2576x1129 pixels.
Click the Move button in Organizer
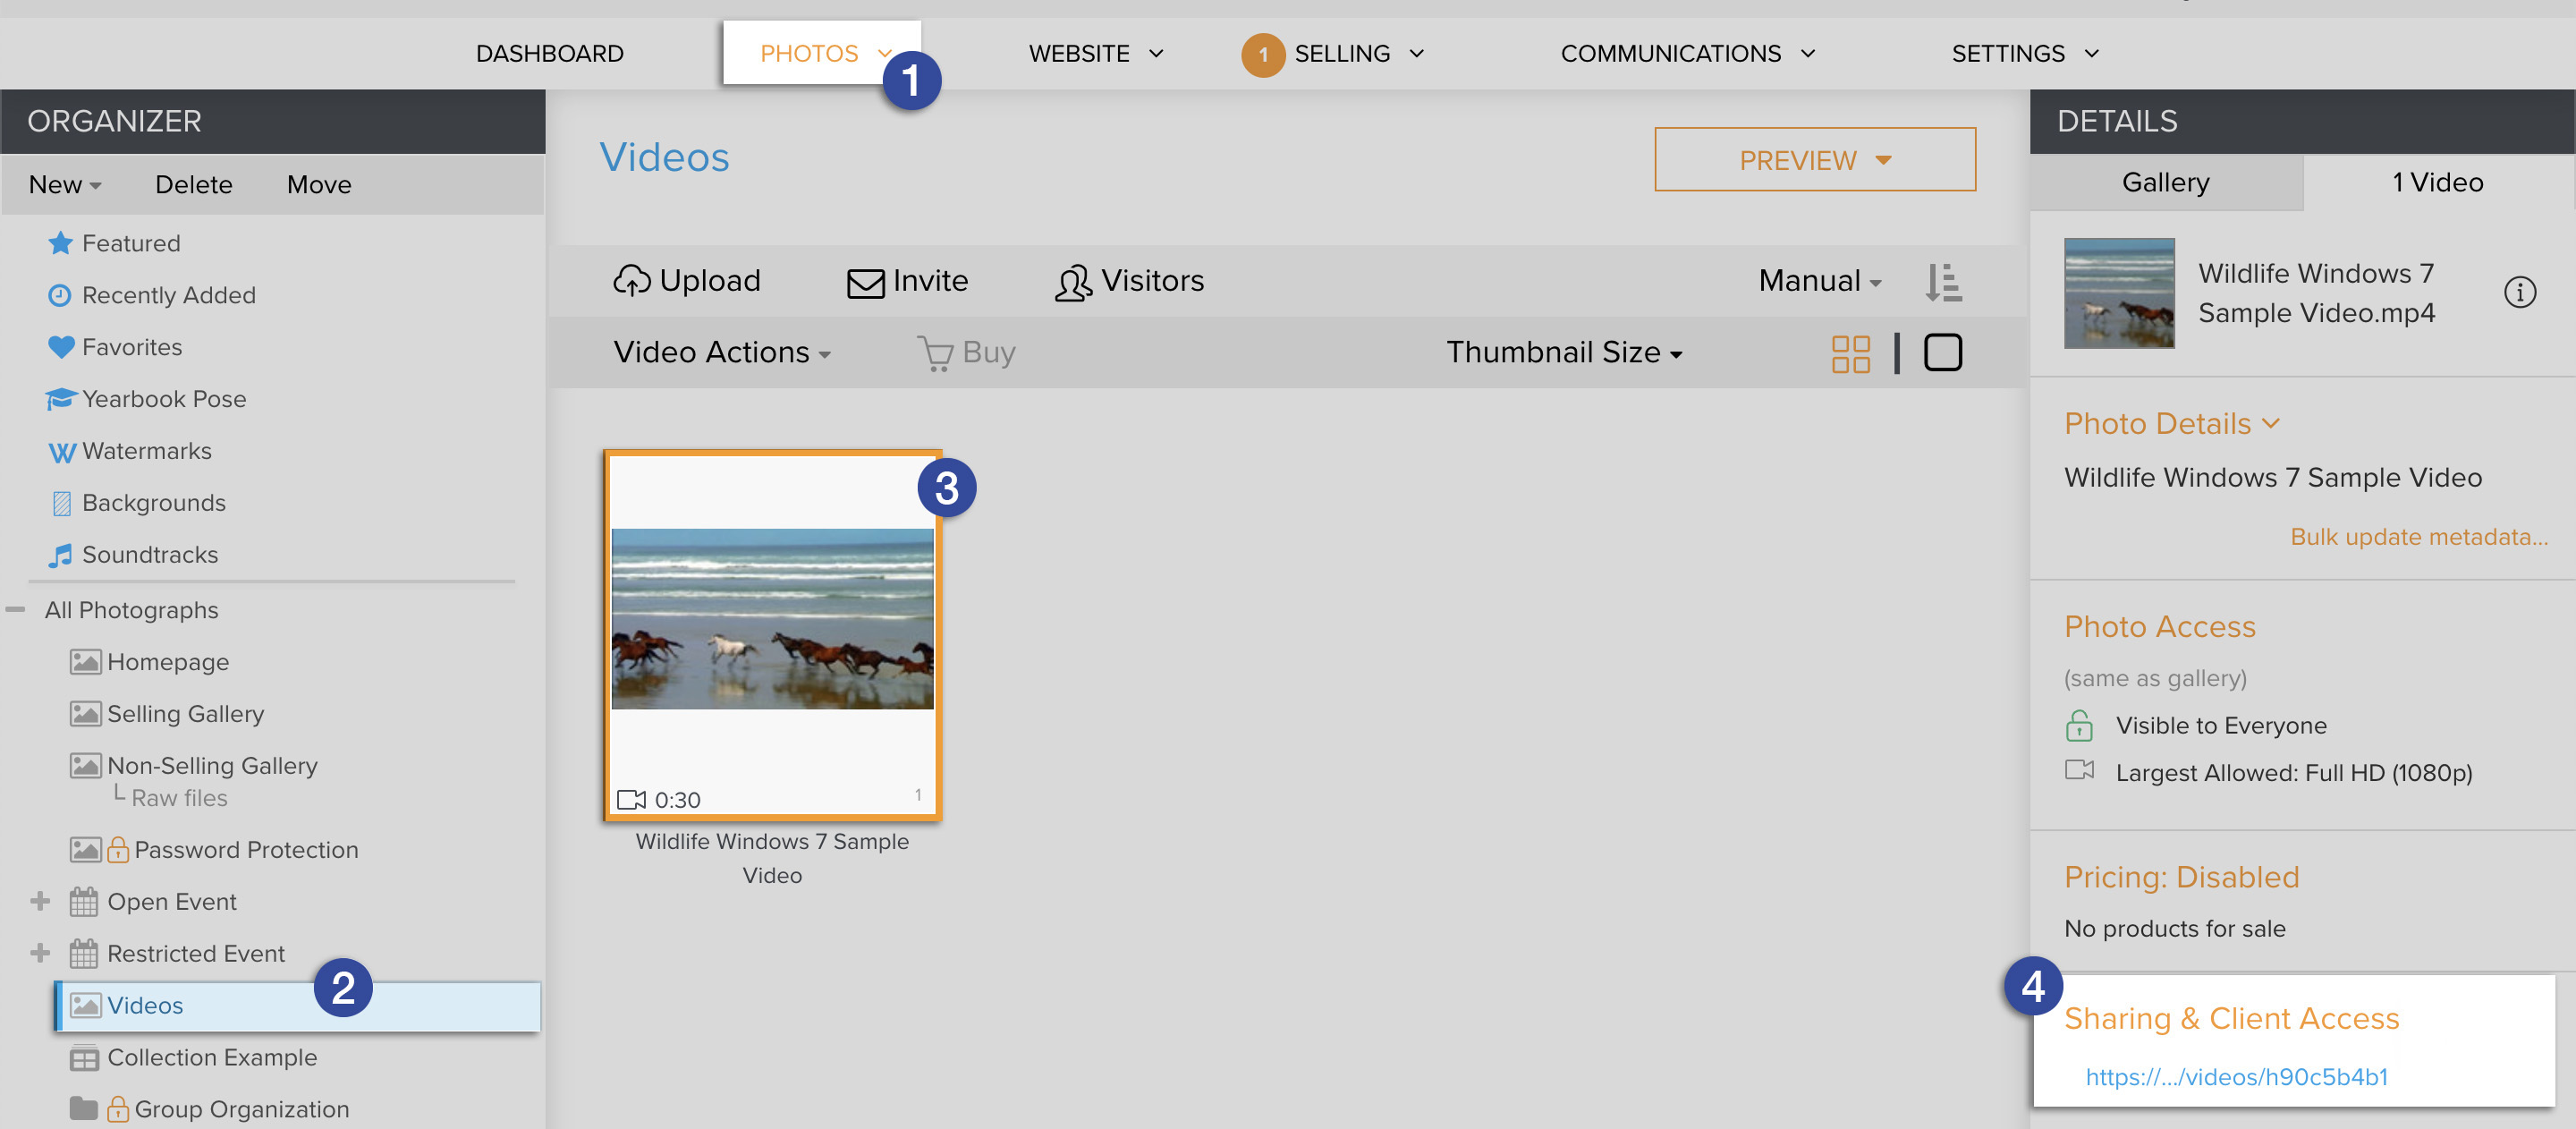[x=319, y=185]
